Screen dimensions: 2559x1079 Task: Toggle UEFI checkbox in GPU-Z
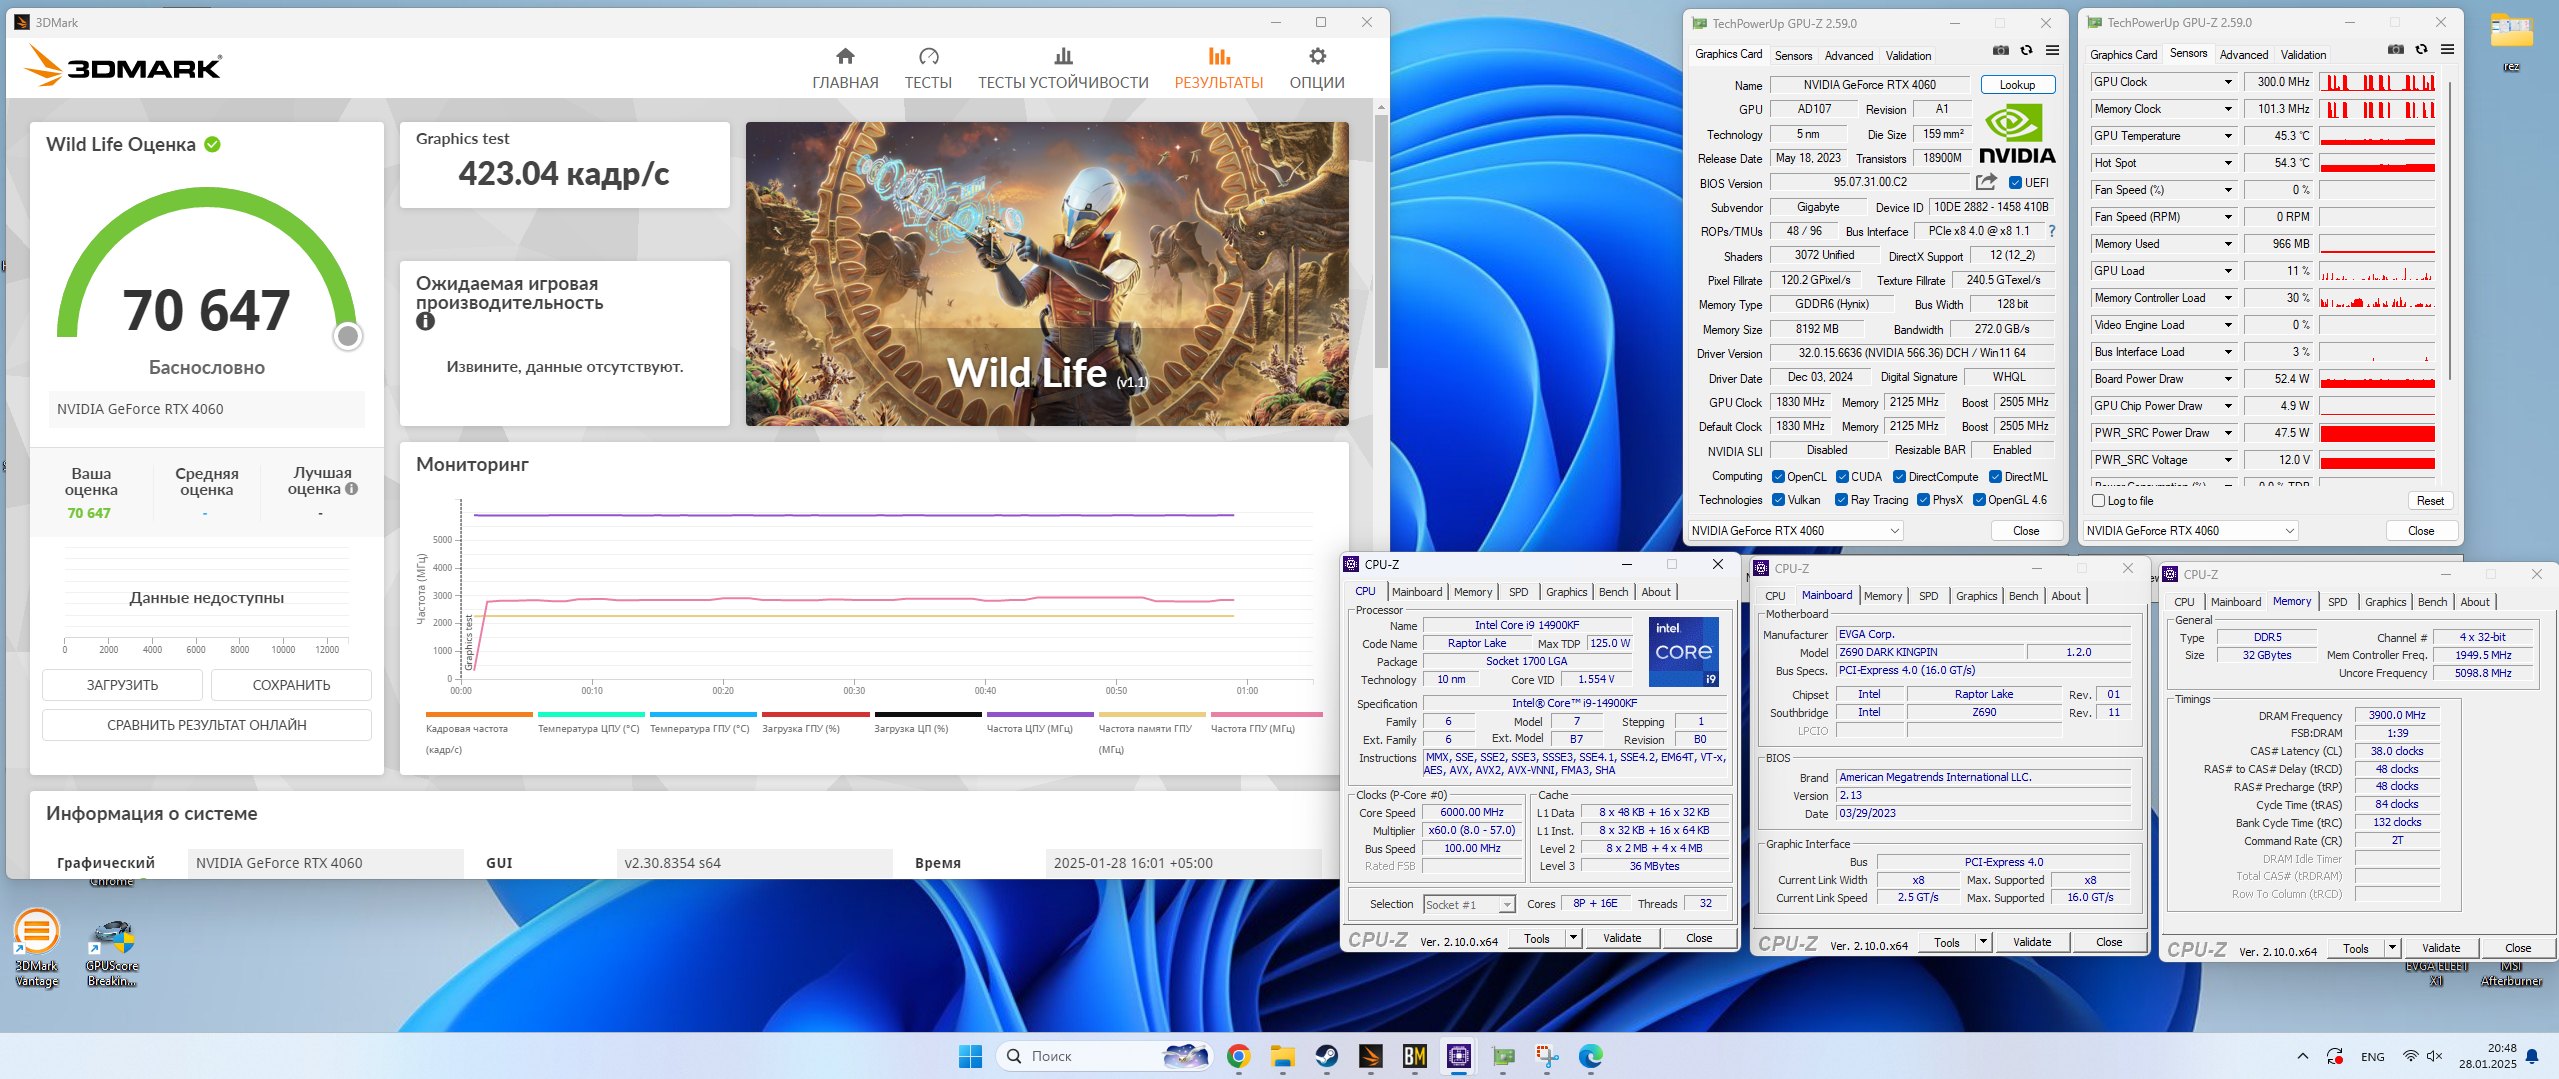click(x=2015, y=183)
